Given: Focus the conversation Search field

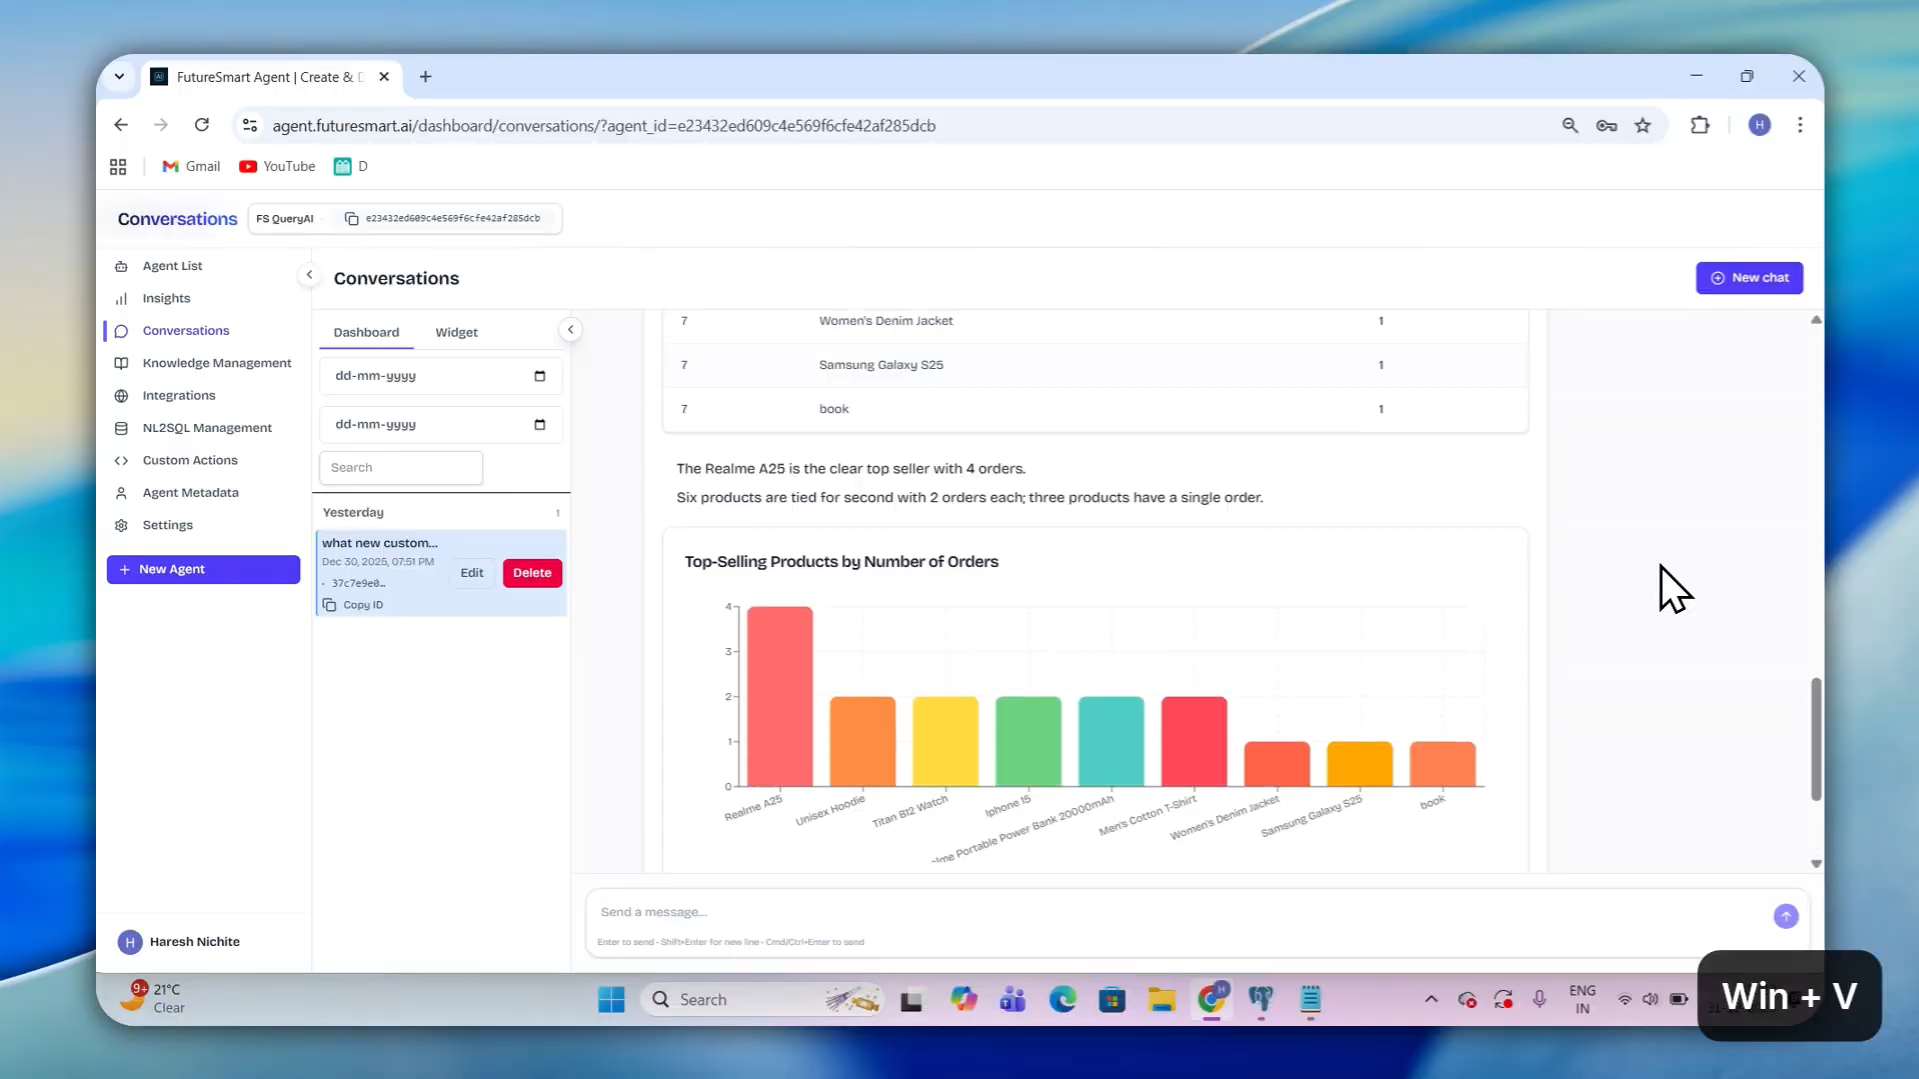Looking at the screenshot, I should pos(401,468).
